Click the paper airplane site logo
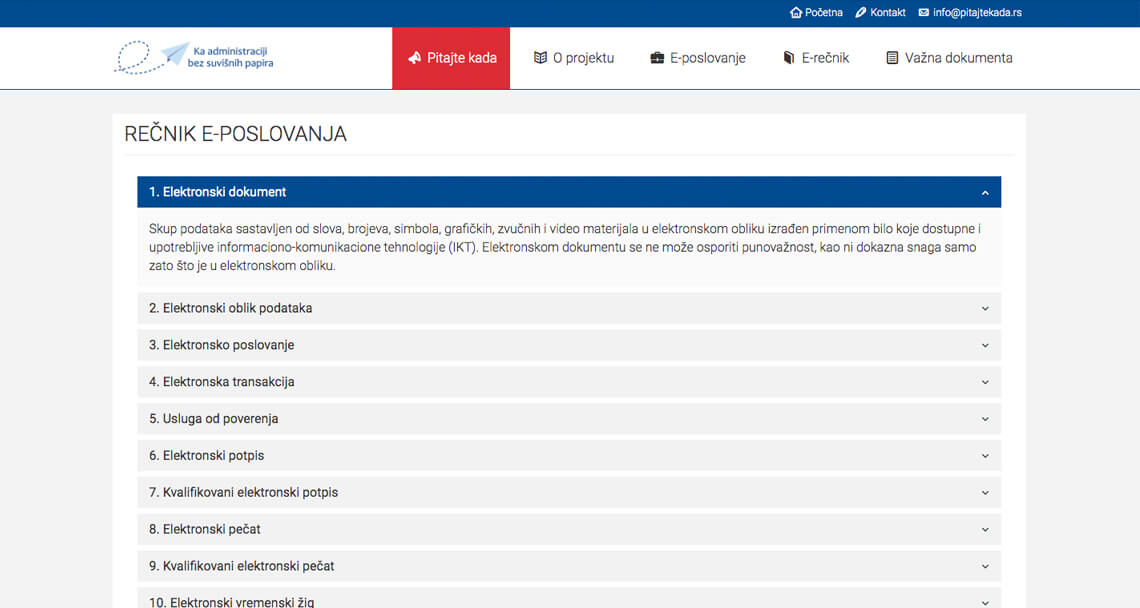Screen dimensions: 1140x608 pyautogui.click(x=193, y=57)
